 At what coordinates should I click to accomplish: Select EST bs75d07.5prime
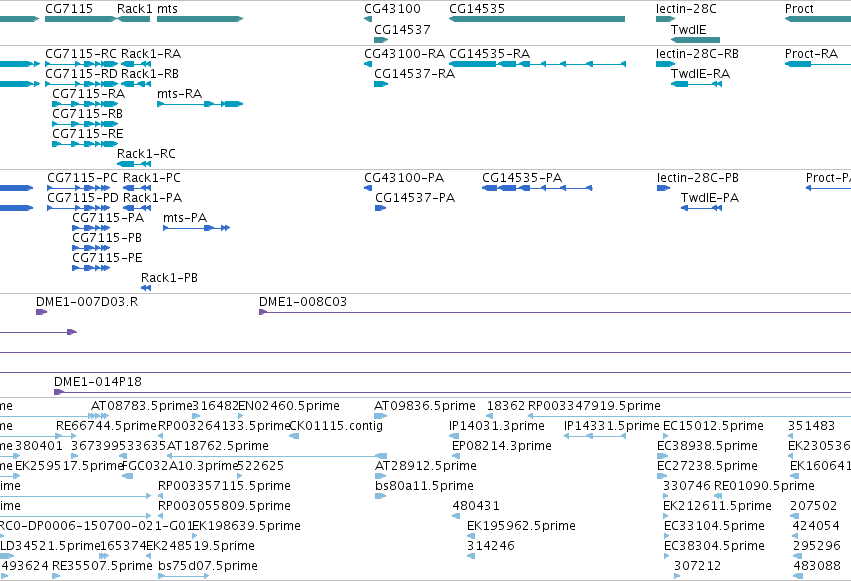[x=208, y=566]
